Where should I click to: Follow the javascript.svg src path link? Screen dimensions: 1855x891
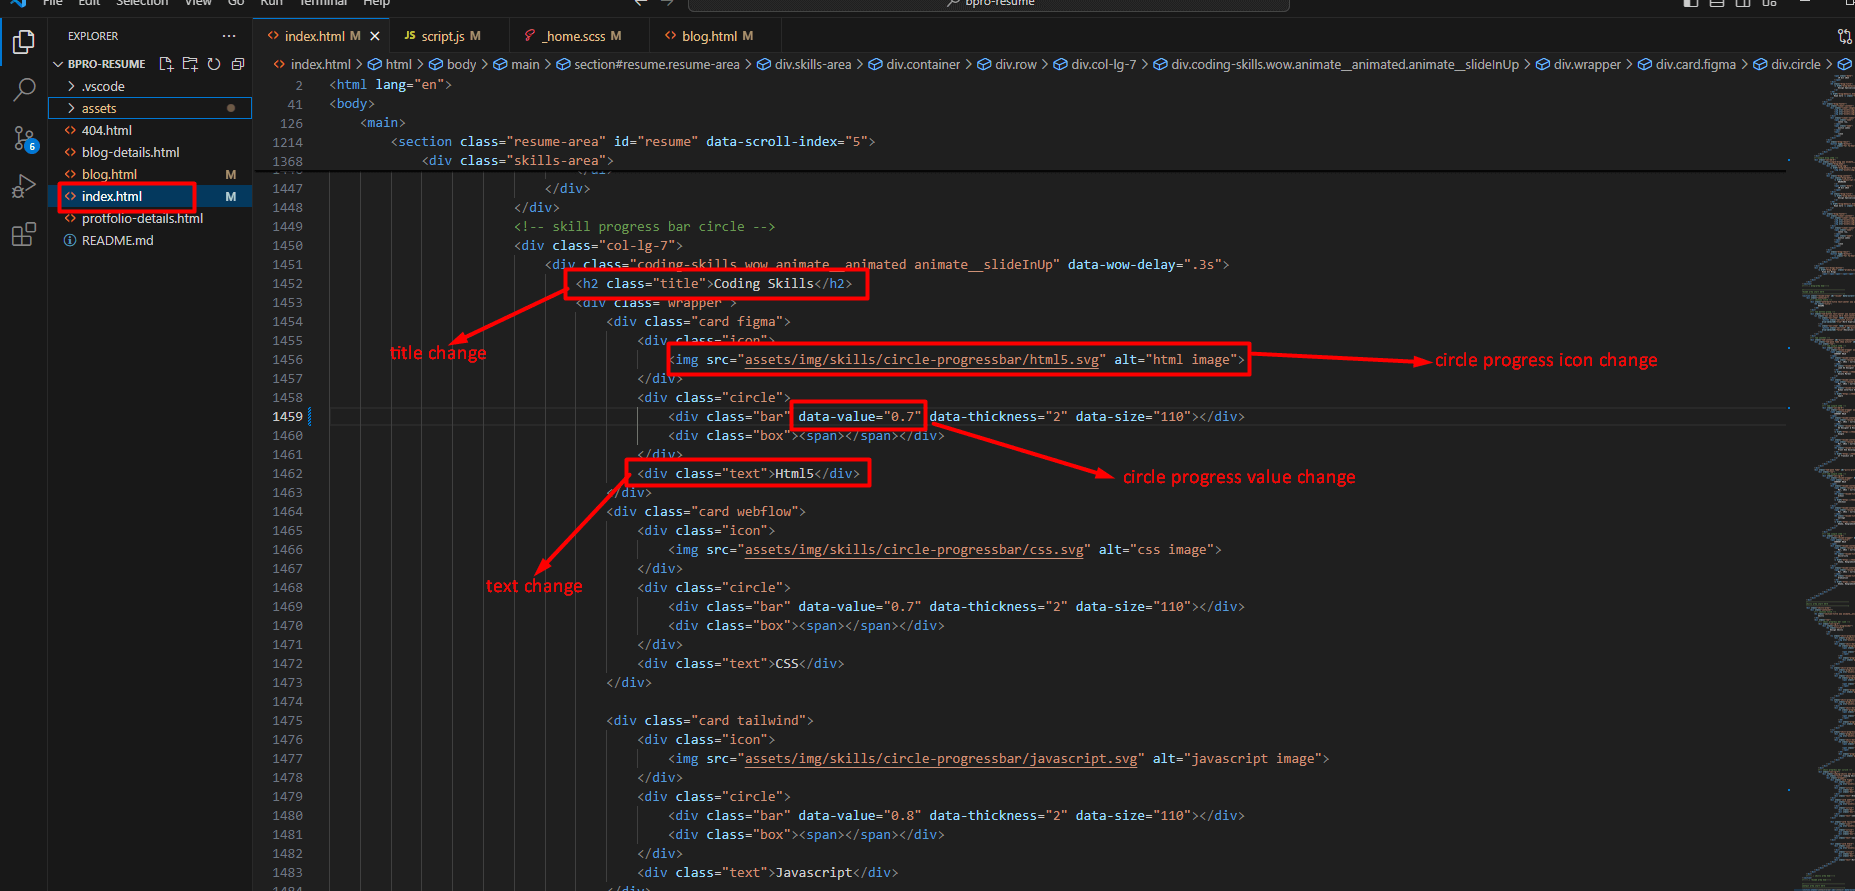(x=941, y=759)
